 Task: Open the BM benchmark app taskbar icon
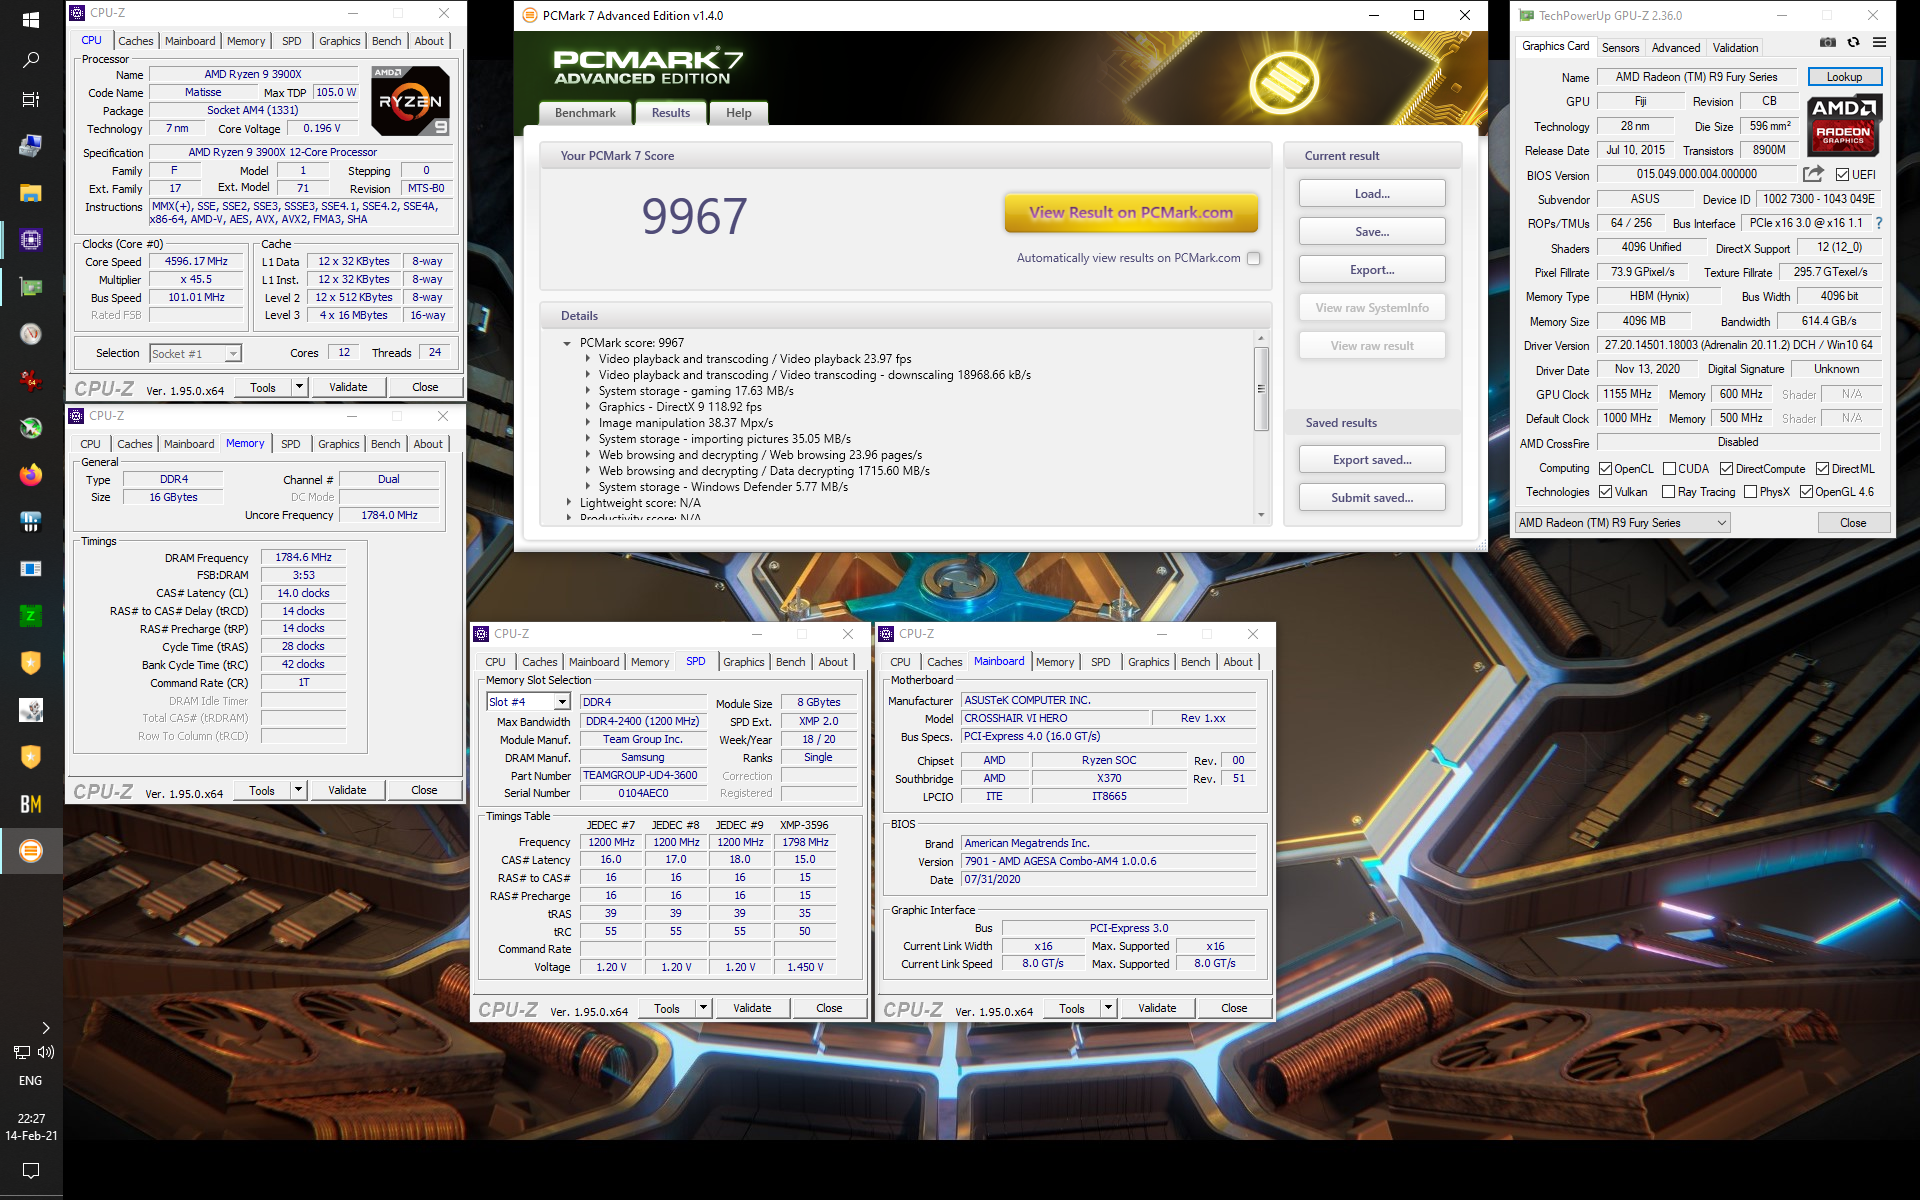point(31,804)
